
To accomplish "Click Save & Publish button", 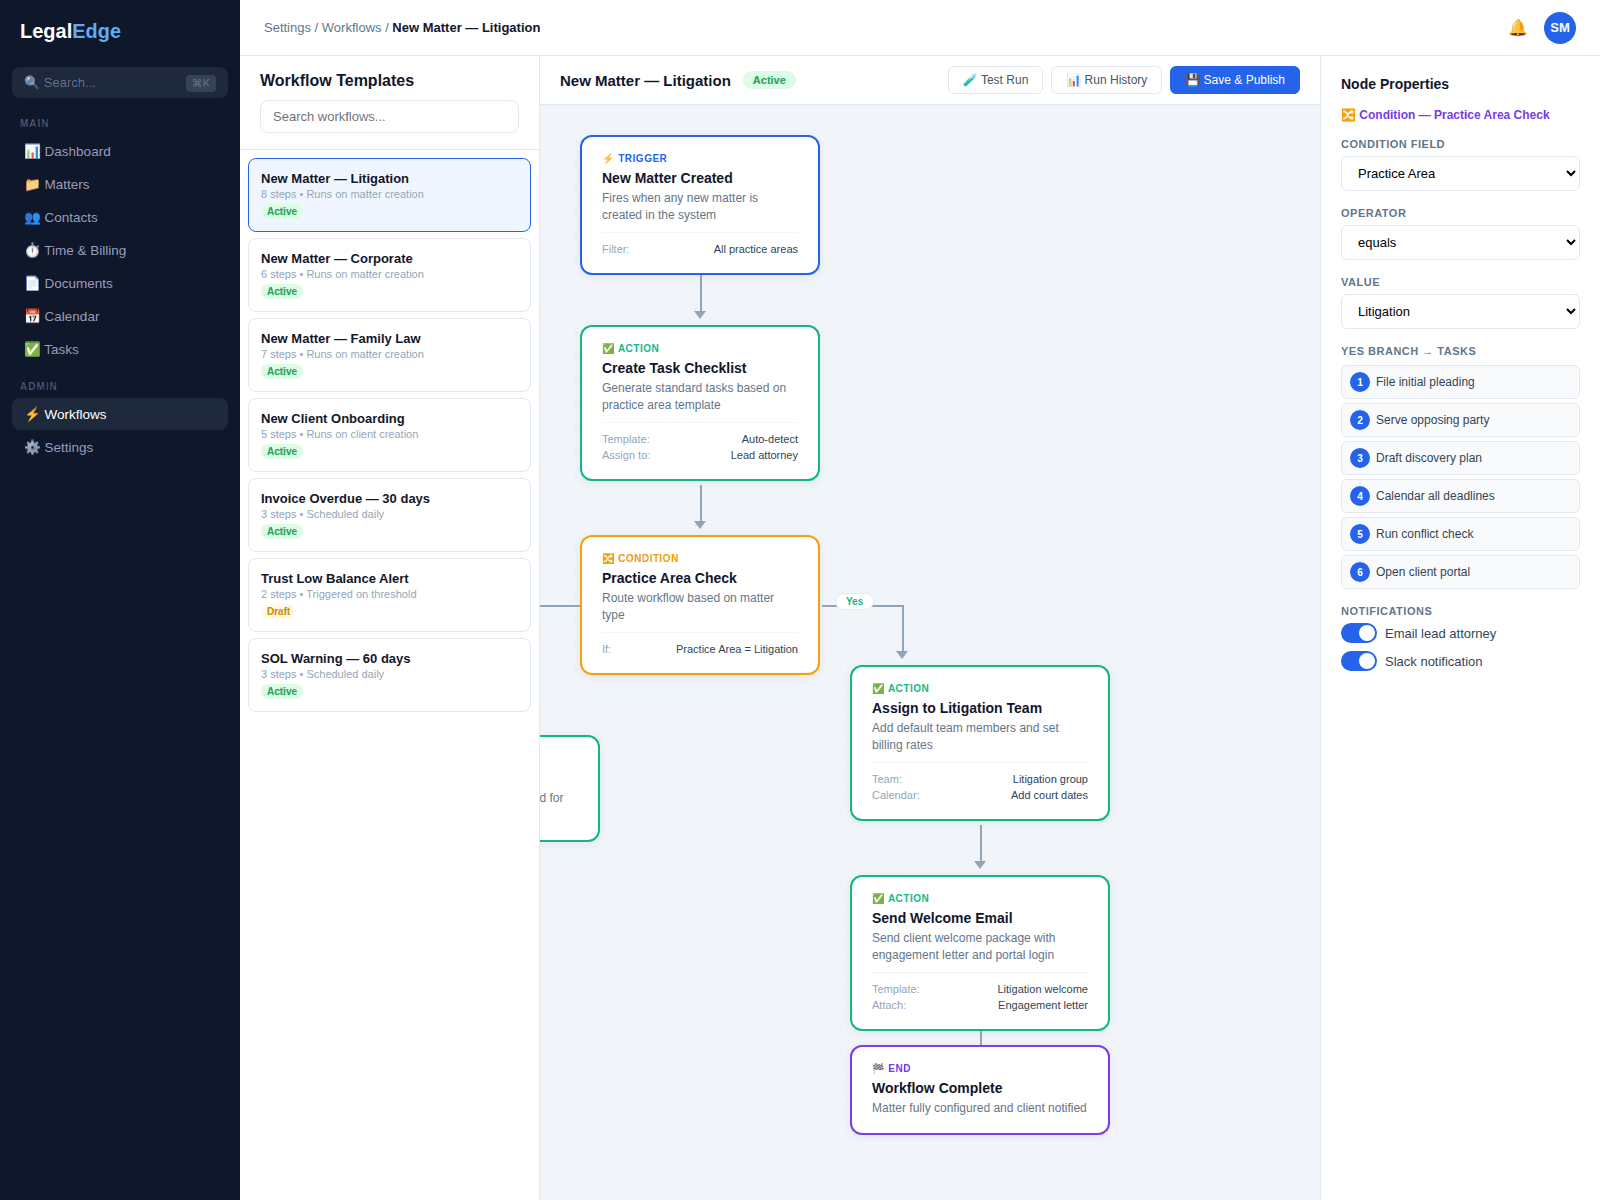I will tap(1235, 80).
